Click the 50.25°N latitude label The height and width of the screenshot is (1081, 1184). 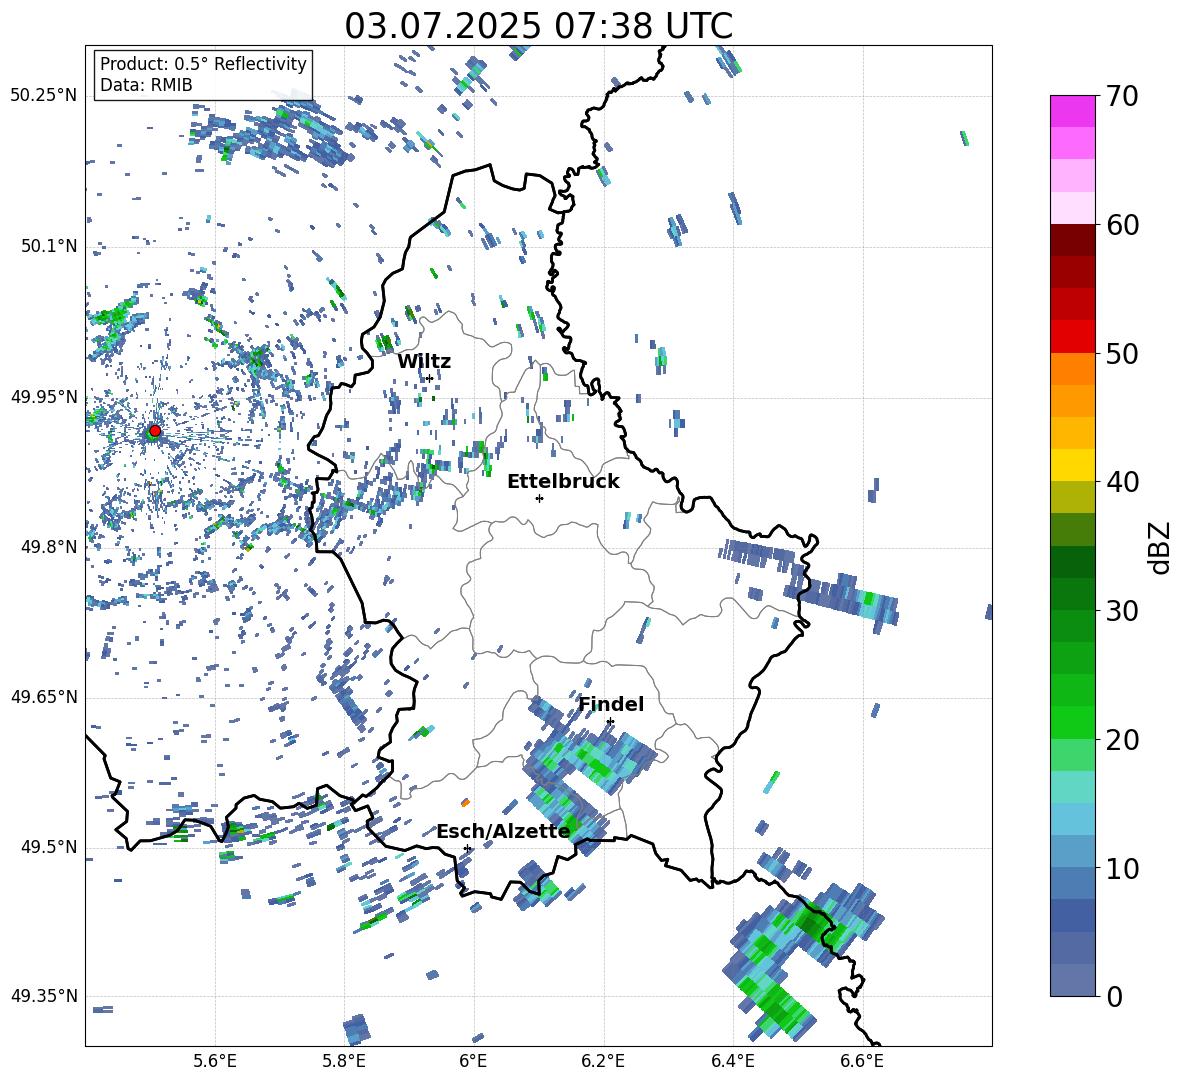tap(44, 96)
